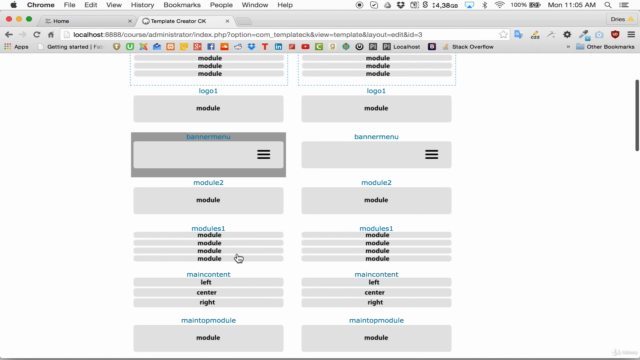640x360 pixels.
Task: Open a new tab
Action: pos(244,21)
